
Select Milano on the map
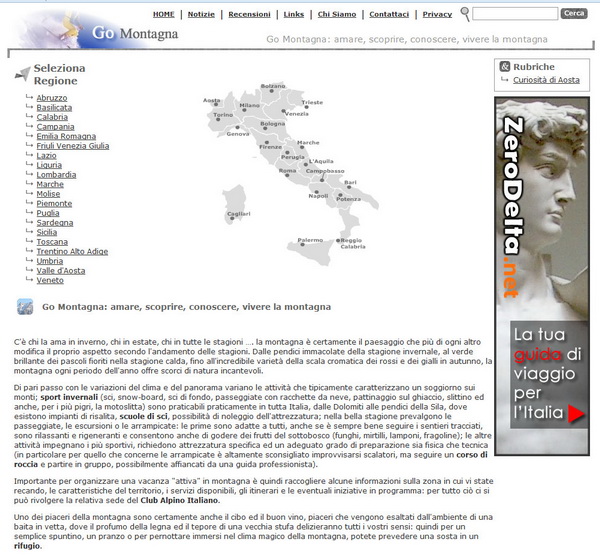coord(249,105)
